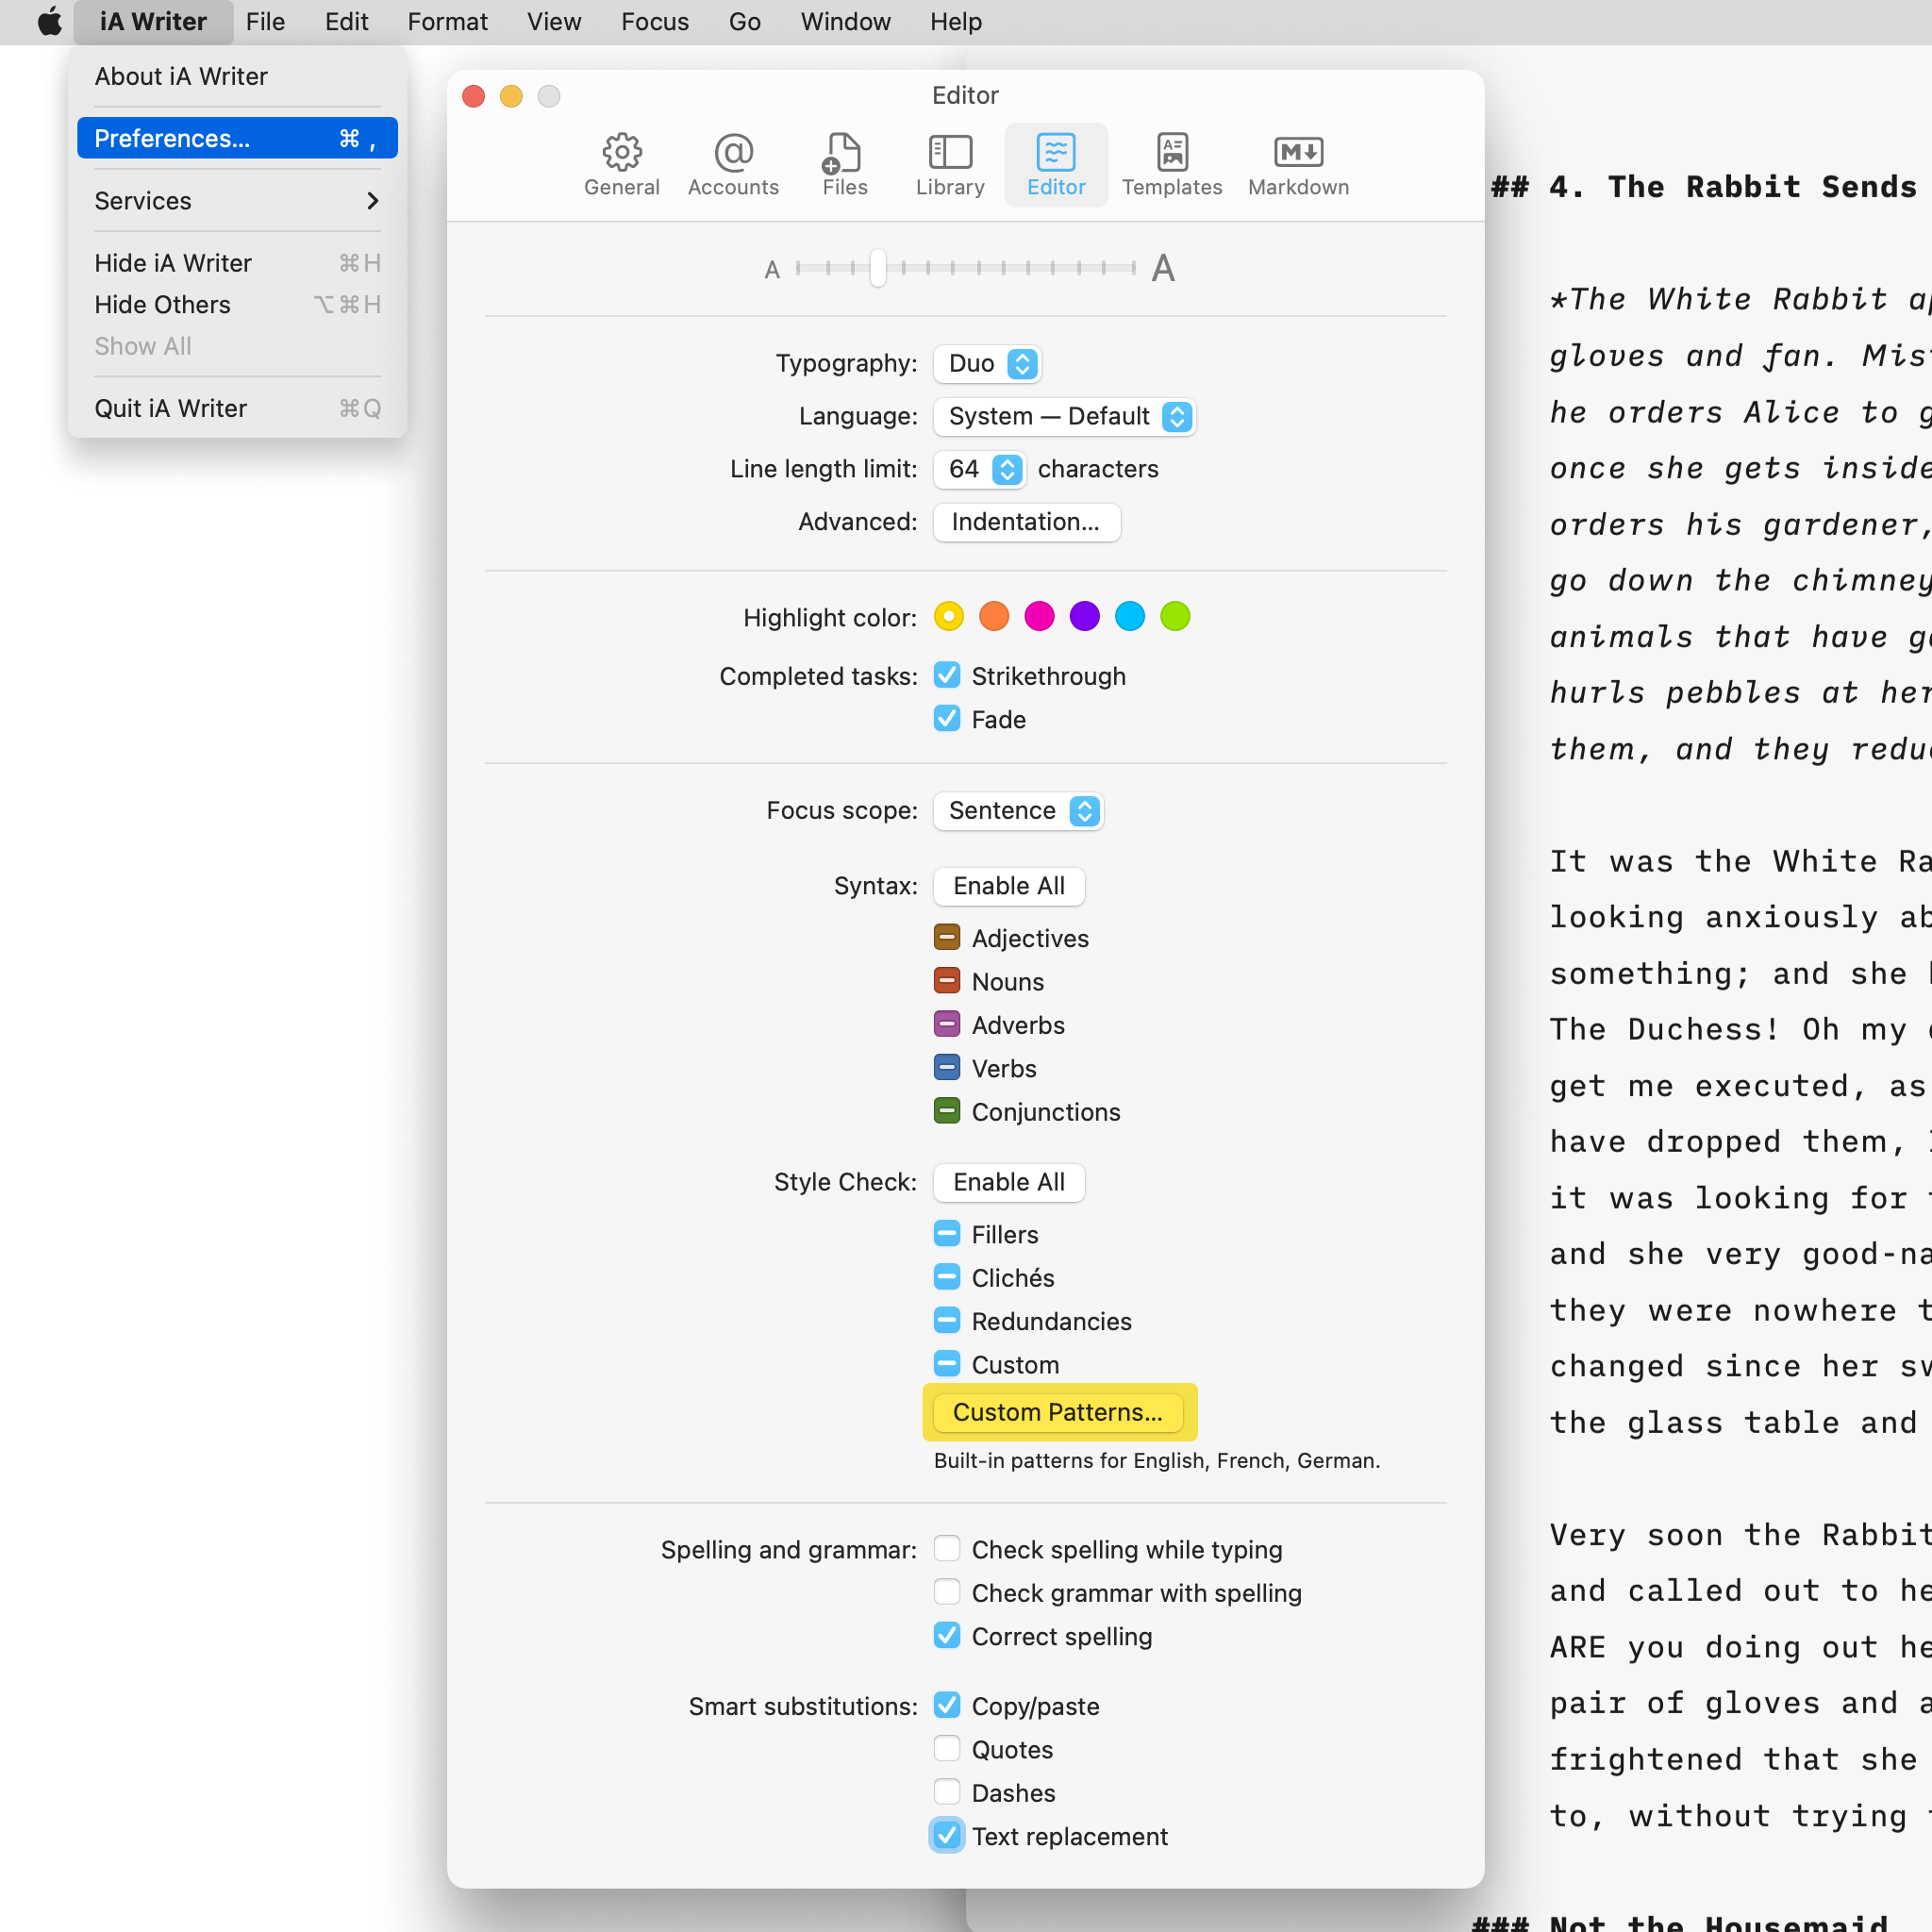
Task: Choose Quit iA Writer
Action: click(x=237, y=408)
